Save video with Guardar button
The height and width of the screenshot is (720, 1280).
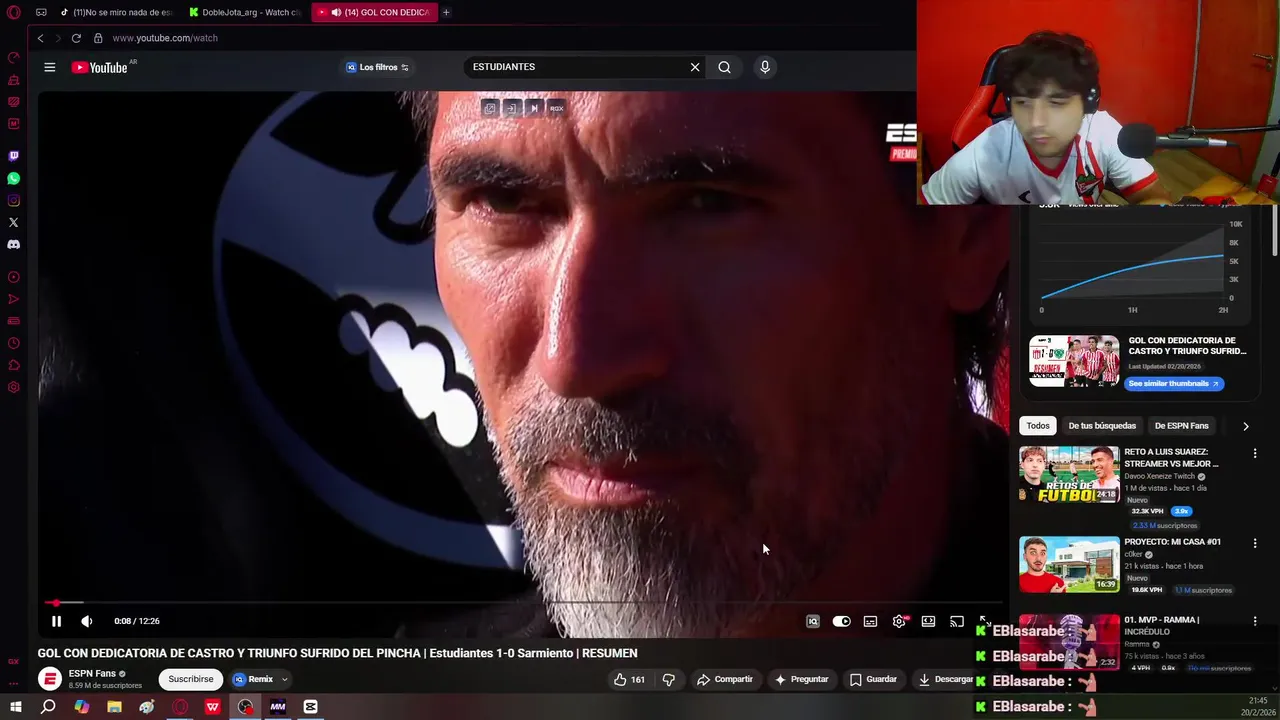pos(873,679)
